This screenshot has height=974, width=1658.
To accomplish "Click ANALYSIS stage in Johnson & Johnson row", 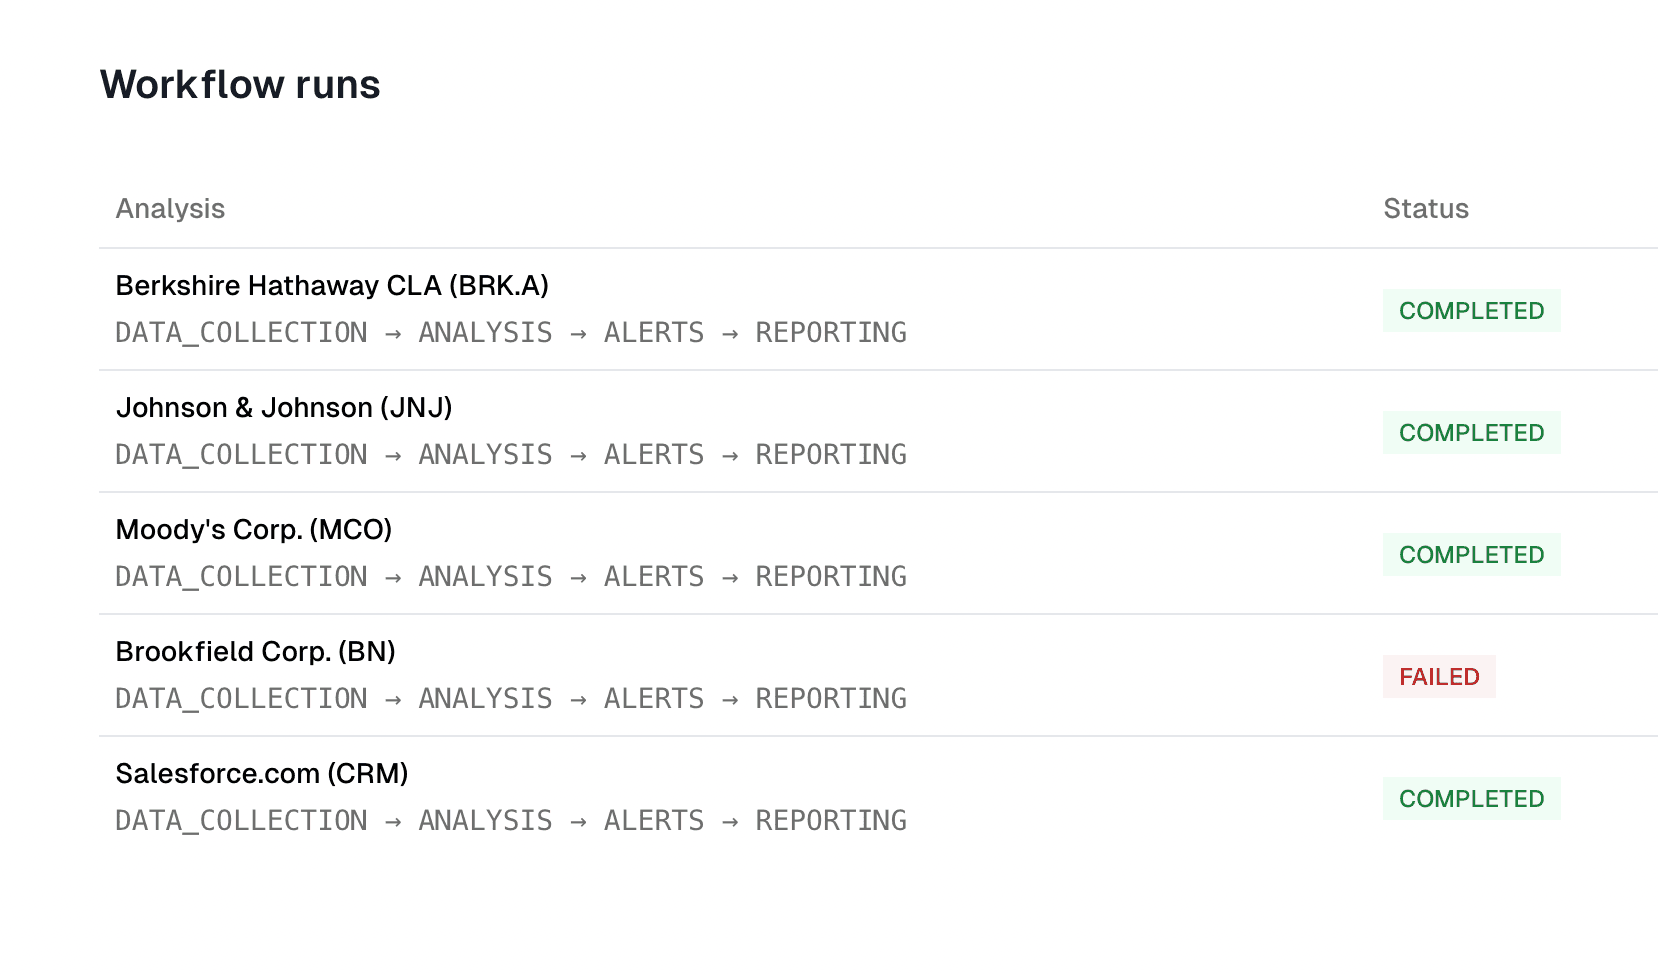I will point(485,455).
